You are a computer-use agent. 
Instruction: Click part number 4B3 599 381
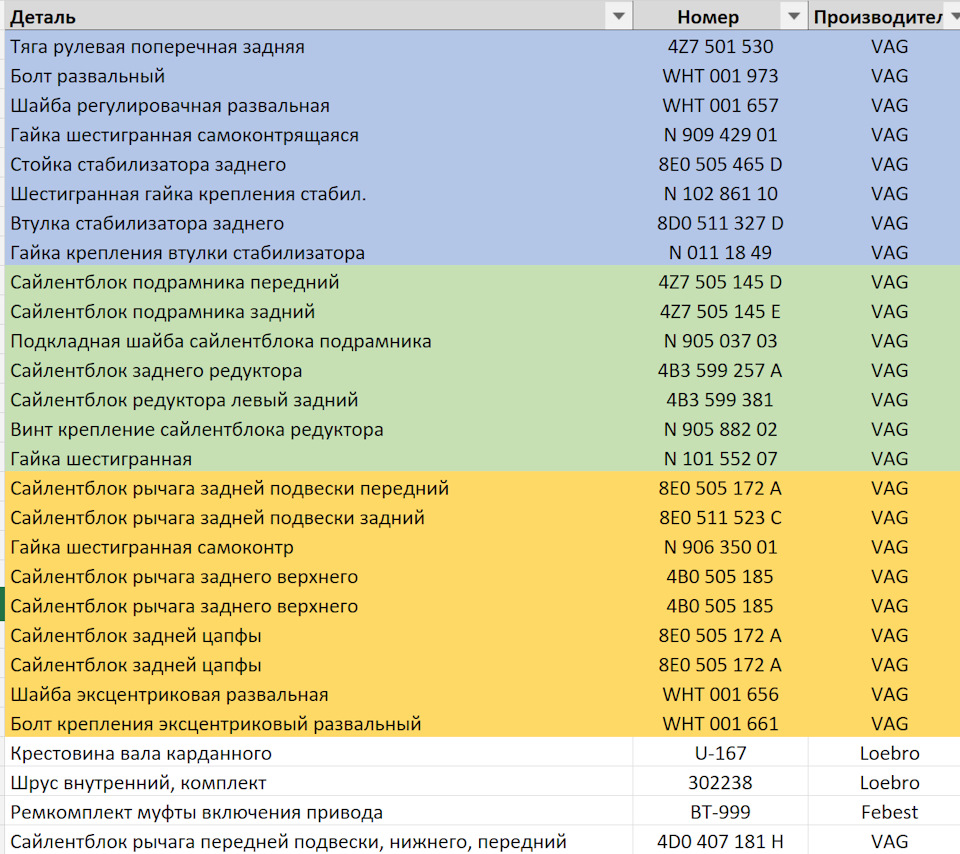720,400
